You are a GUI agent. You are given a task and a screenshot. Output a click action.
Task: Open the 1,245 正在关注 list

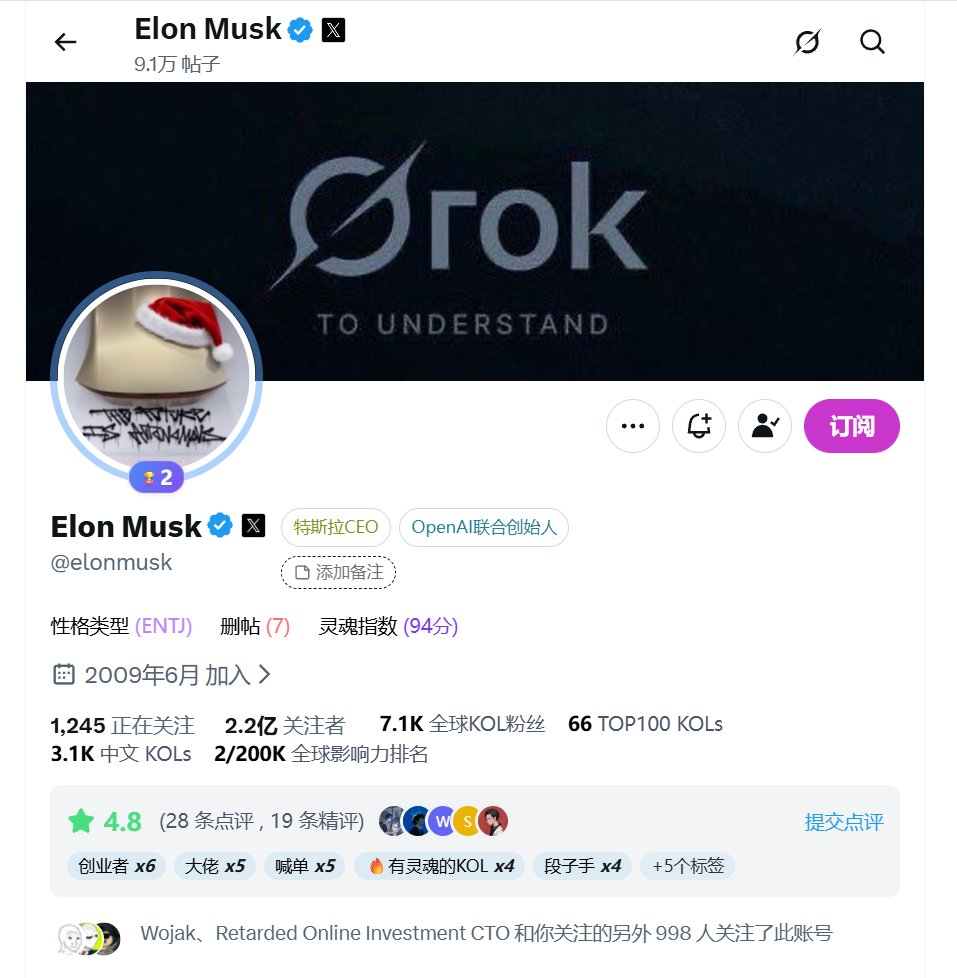coord(122,725)
